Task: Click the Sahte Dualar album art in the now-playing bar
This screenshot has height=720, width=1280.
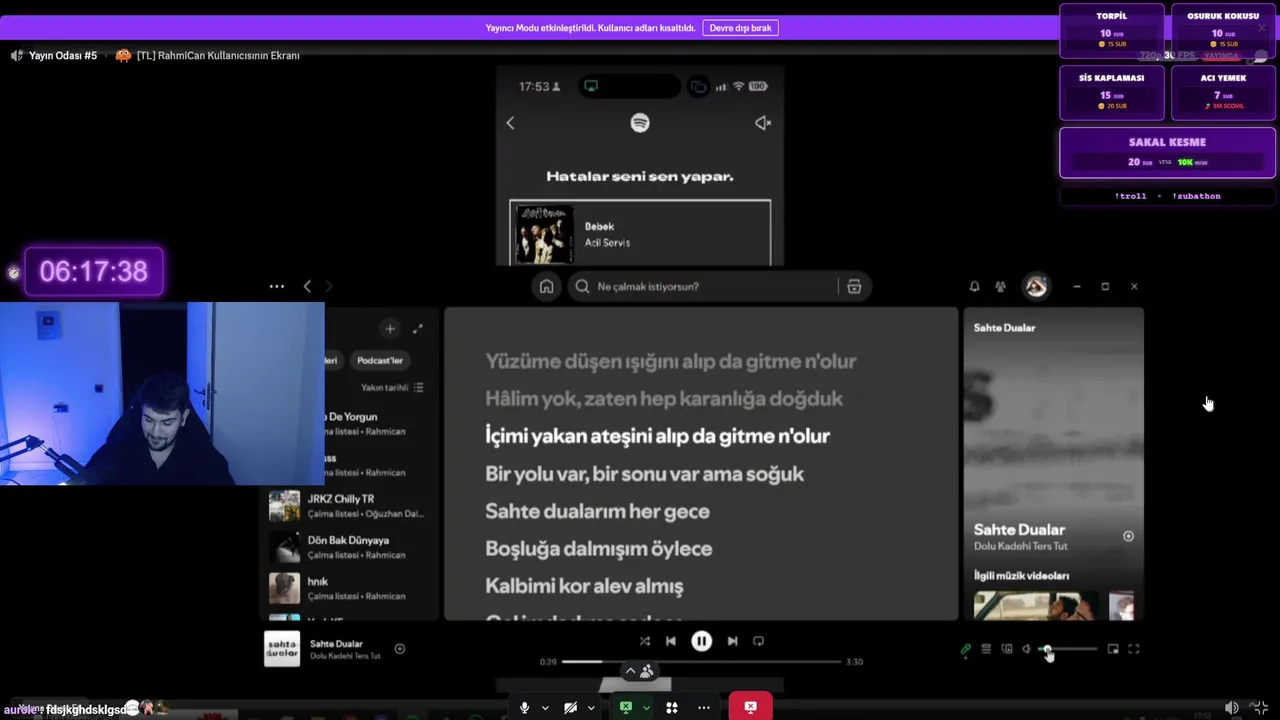Action: click(282, 649)
